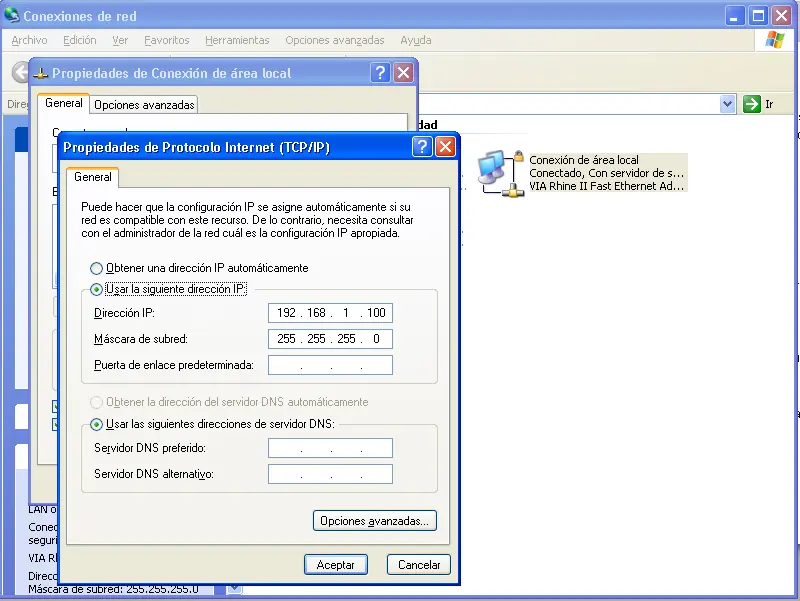The image size is (800, 601).
Task: Click the VIA Rhine II Fast Ethernet adapter text
Action: [606, 186]
